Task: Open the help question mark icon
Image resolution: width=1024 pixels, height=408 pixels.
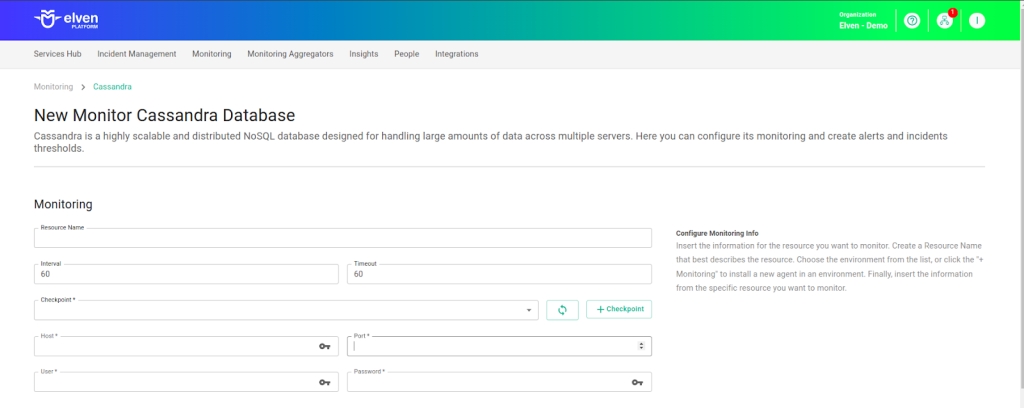Action: (x=911, y=21)
